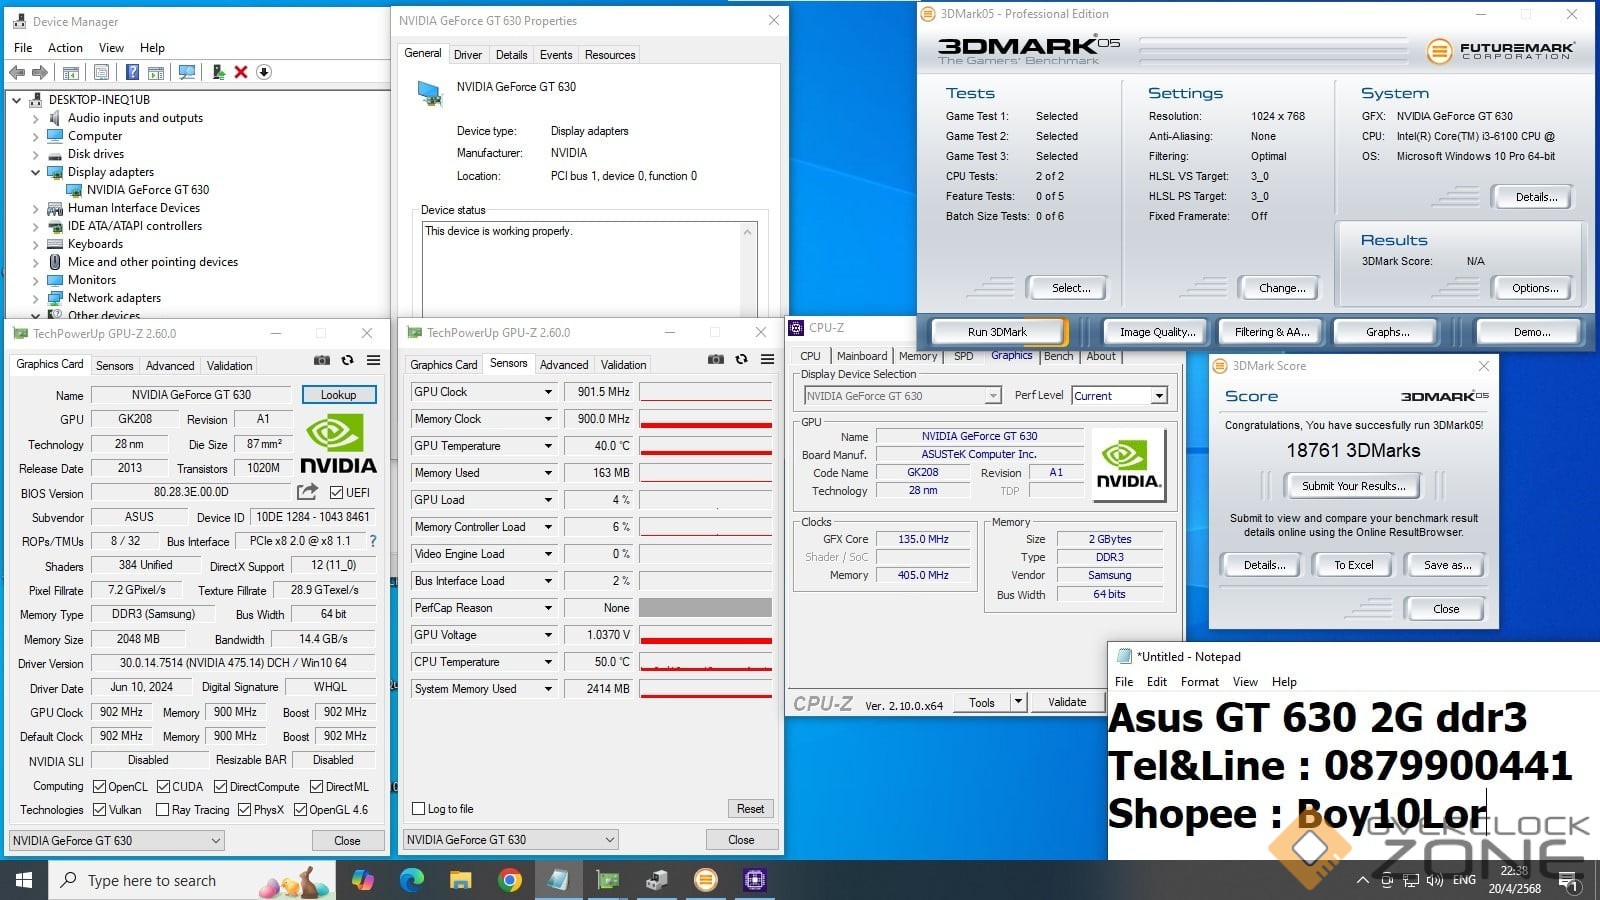Toggle the UEFI checkbox
This screenshot has width=1600, height=900.
(337, 493)
